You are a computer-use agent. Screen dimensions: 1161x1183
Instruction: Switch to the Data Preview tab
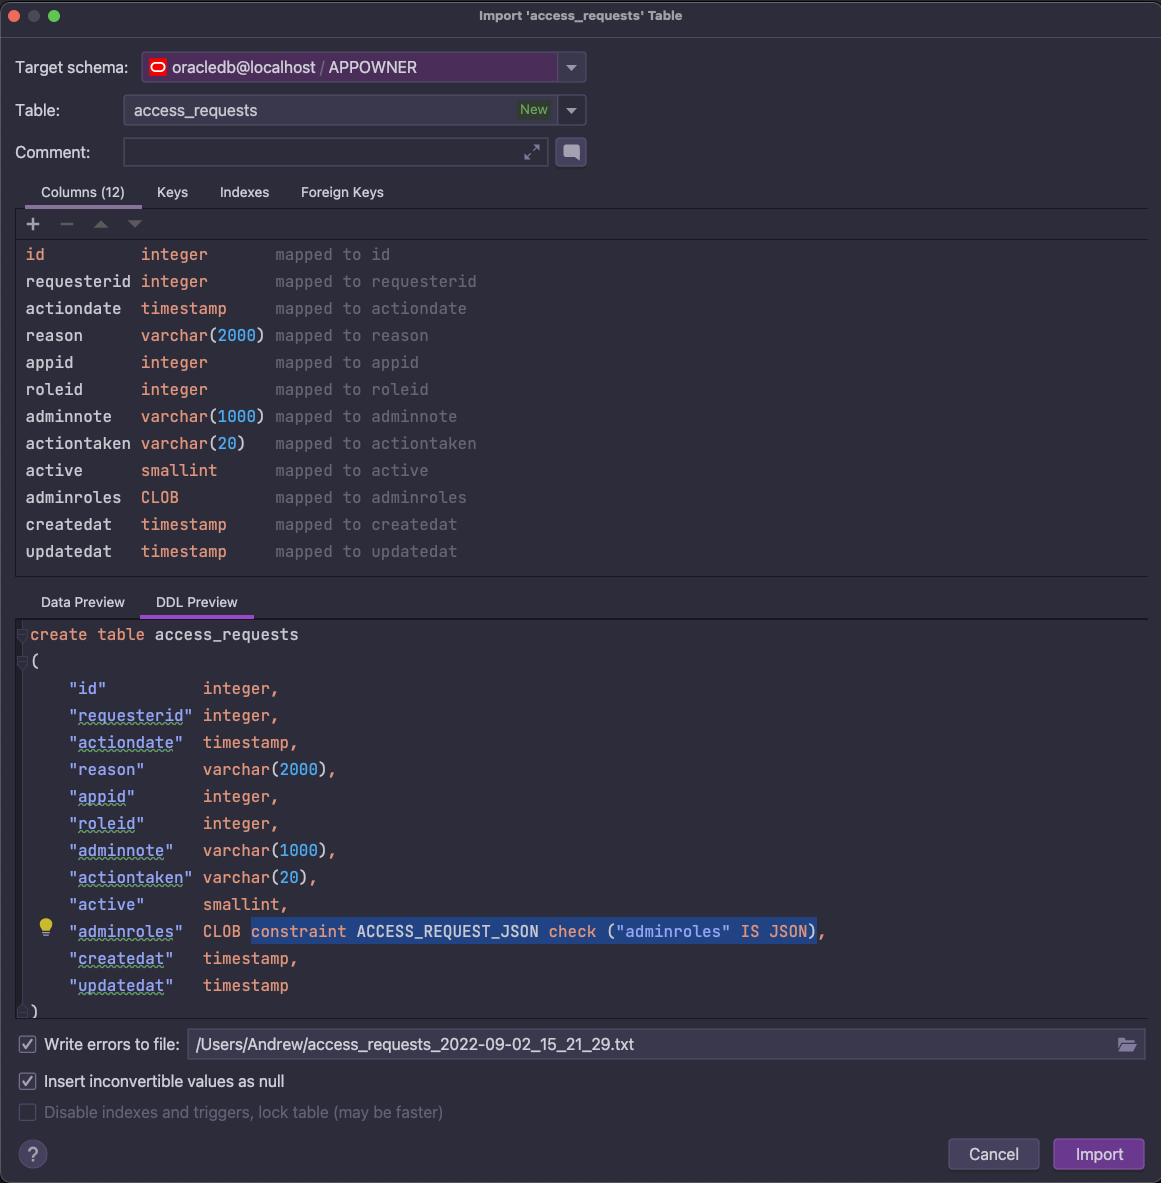click(x=83, y=602)
